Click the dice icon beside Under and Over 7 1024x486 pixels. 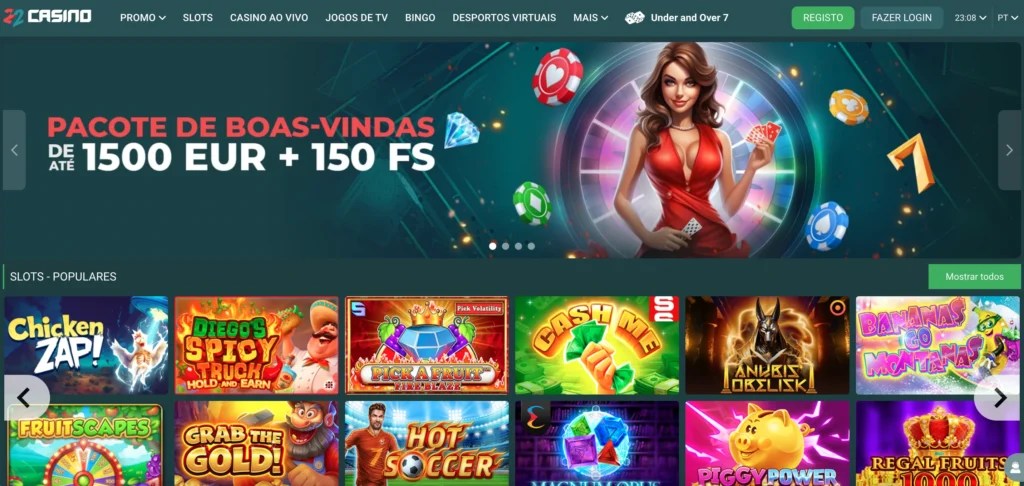point(634,18)
